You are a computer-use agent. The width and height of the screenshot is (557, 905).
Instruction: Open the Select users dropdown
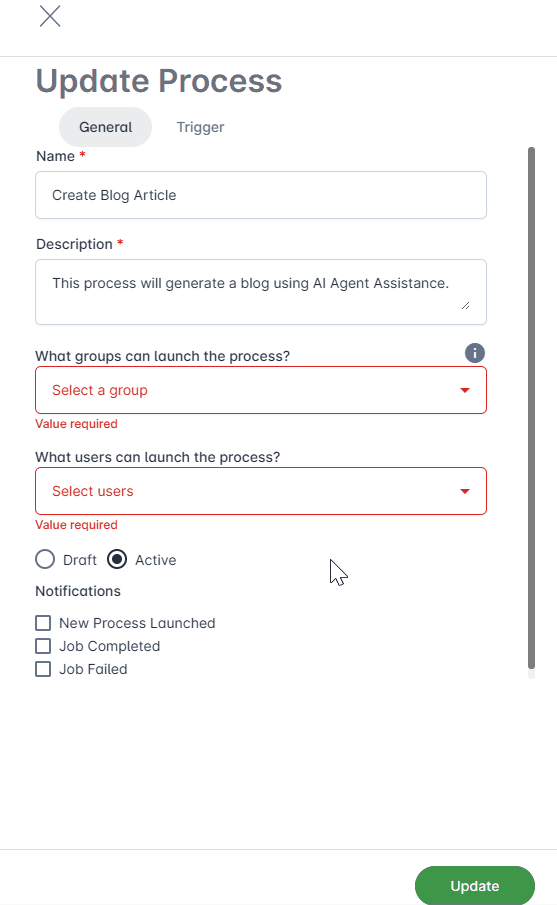click(x=261, y=491)
